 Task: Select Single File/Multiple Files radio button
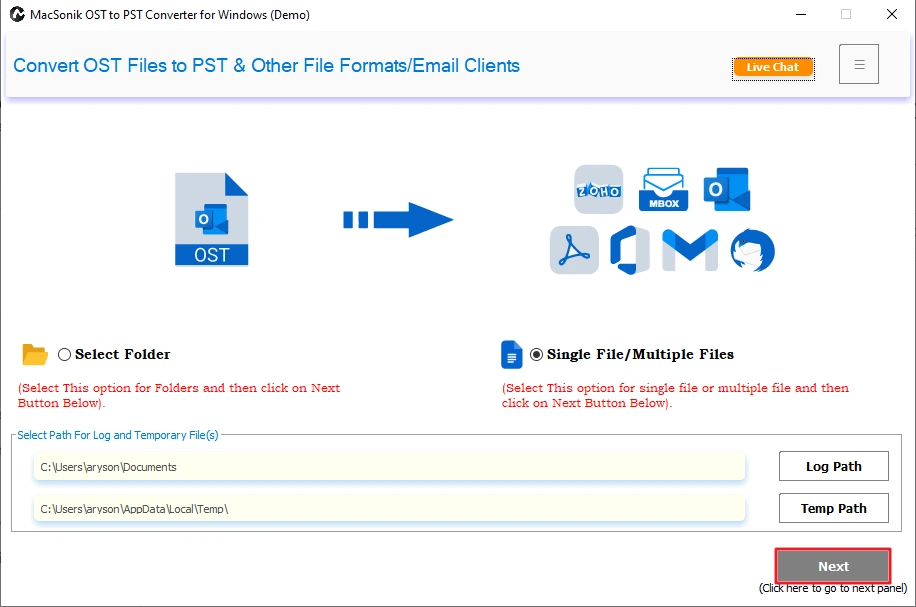pos(536,355)
